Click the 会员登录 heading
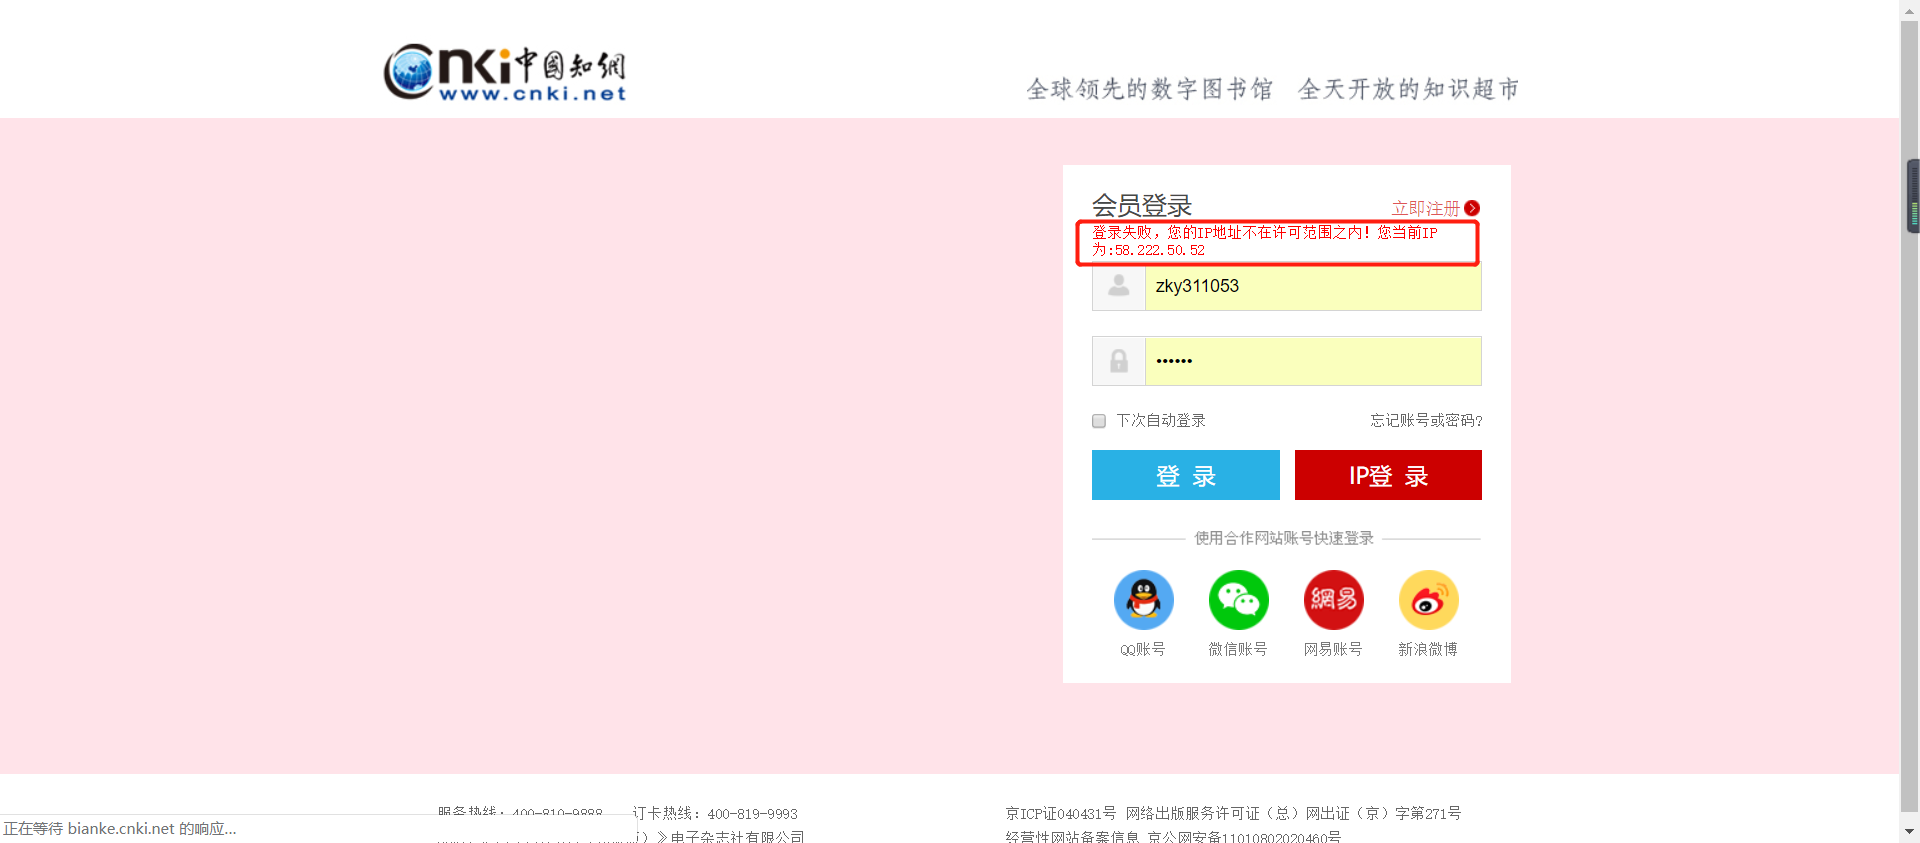The width and height of the screenshot is (1920, 843). point(1142,206)
